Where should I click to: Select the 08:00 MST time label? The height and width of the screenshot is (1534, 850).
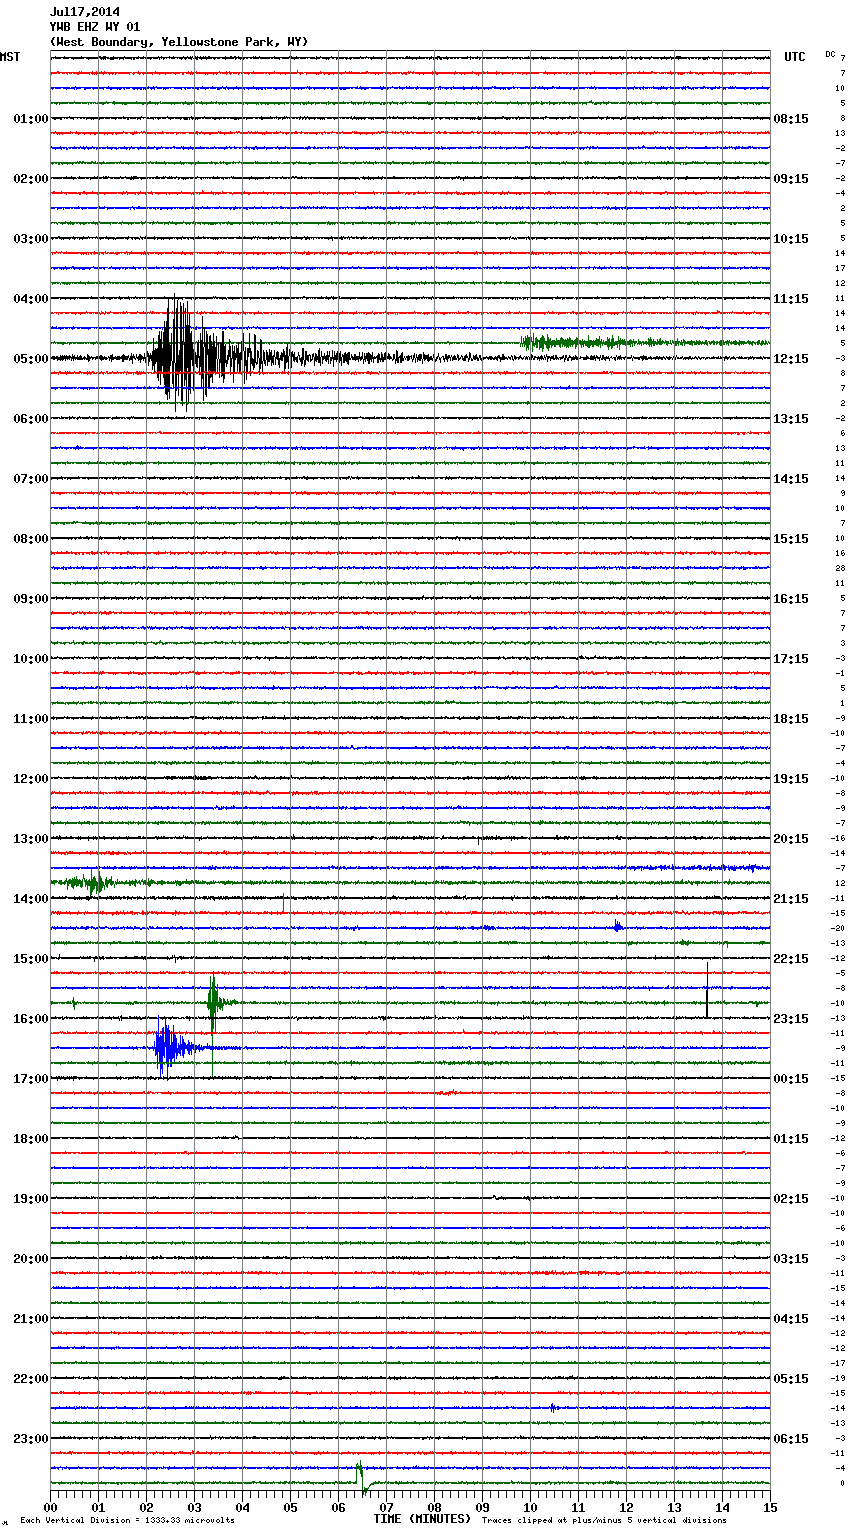pos(30,539)
